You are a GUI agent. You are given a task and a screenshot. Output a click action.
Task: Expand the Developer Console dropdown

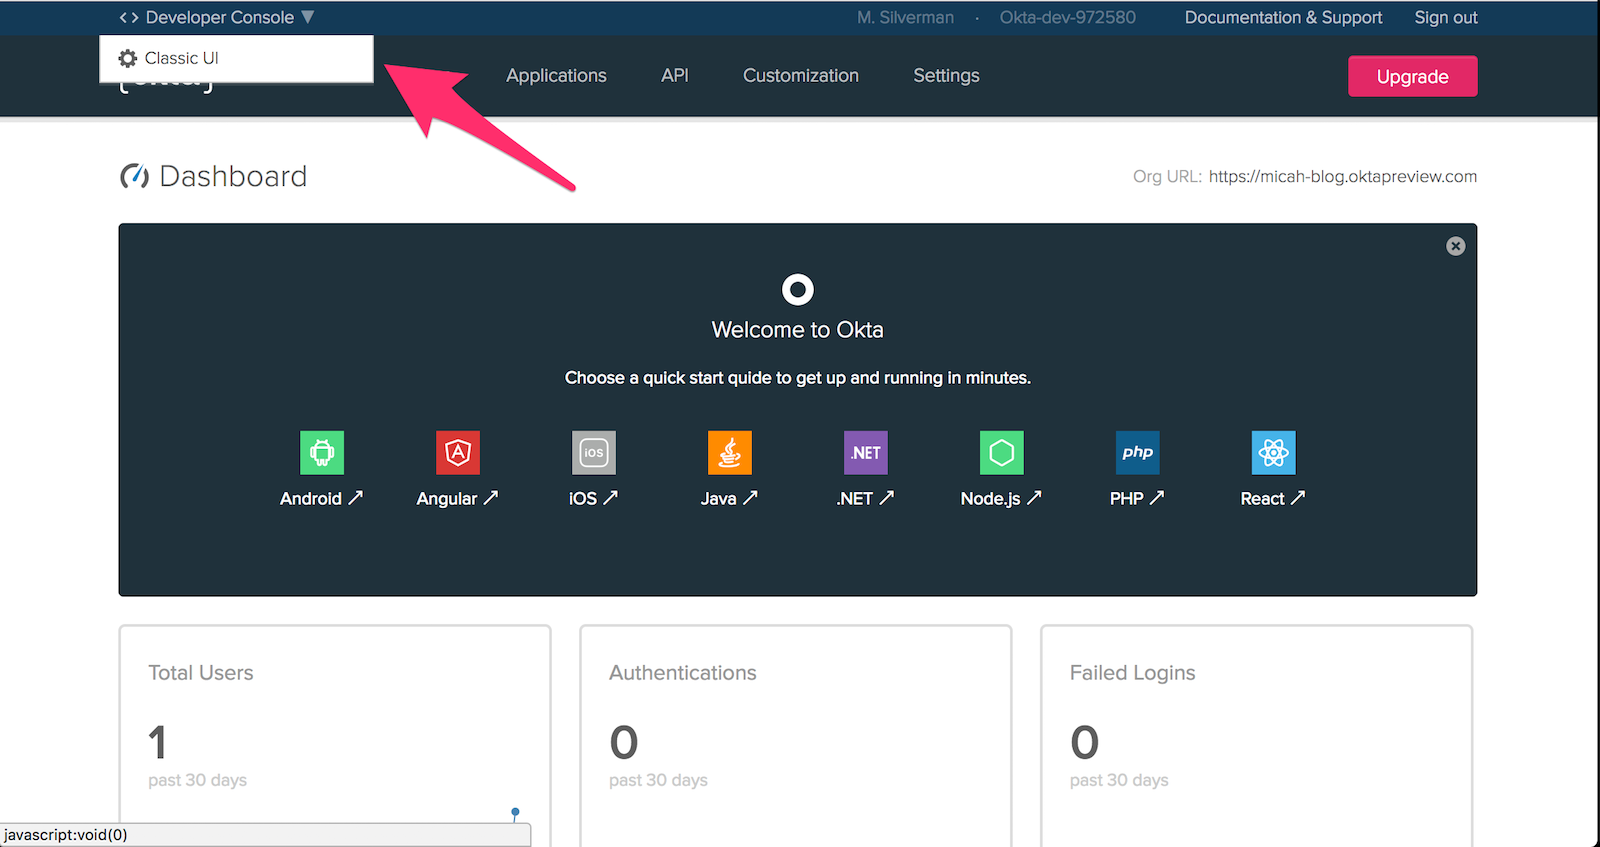pos(217,17)
